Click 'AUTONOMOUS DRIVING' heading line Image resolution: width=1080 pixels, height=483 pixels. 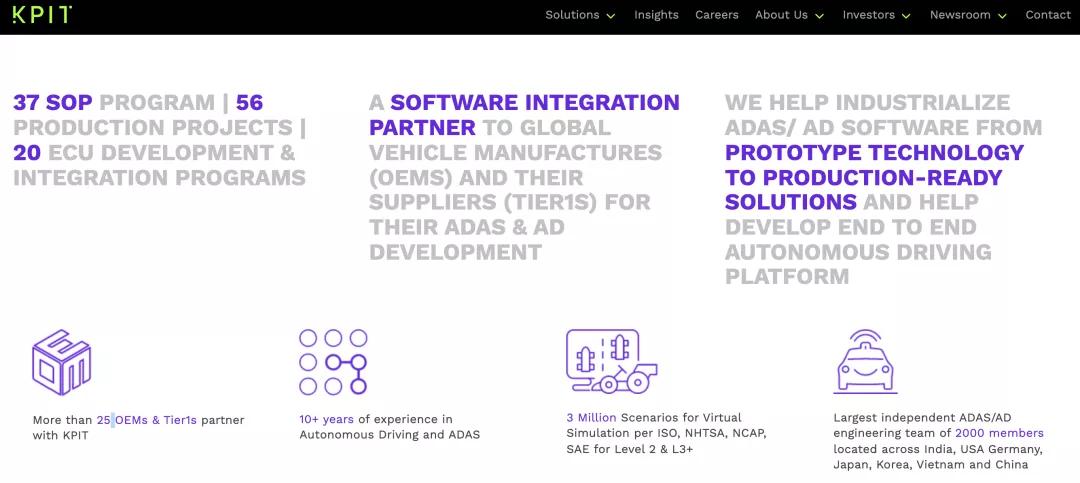858,251
